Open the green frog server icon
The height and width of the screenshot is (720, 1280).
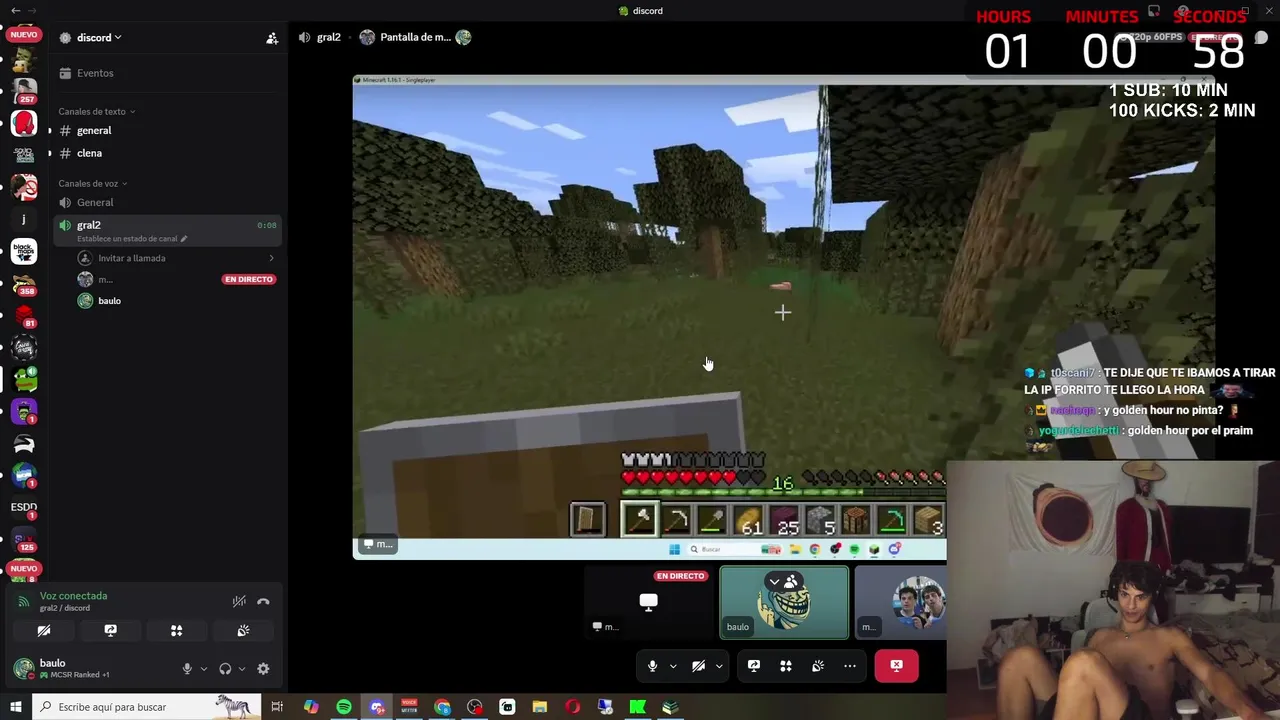click(x=24, y=380)
